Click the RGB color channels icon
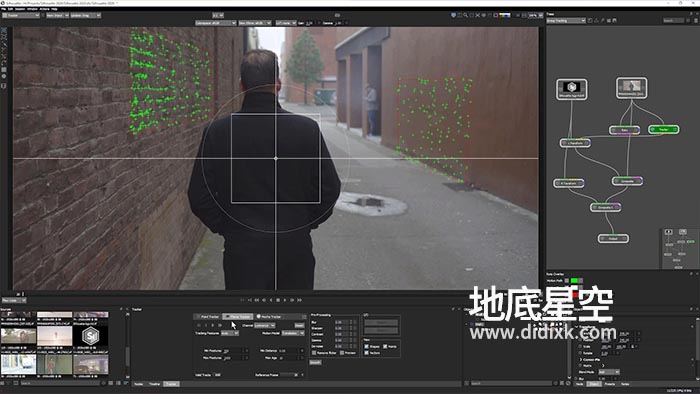Image resolution: width=700 pixels, height=394 pixels. point(504,15)
